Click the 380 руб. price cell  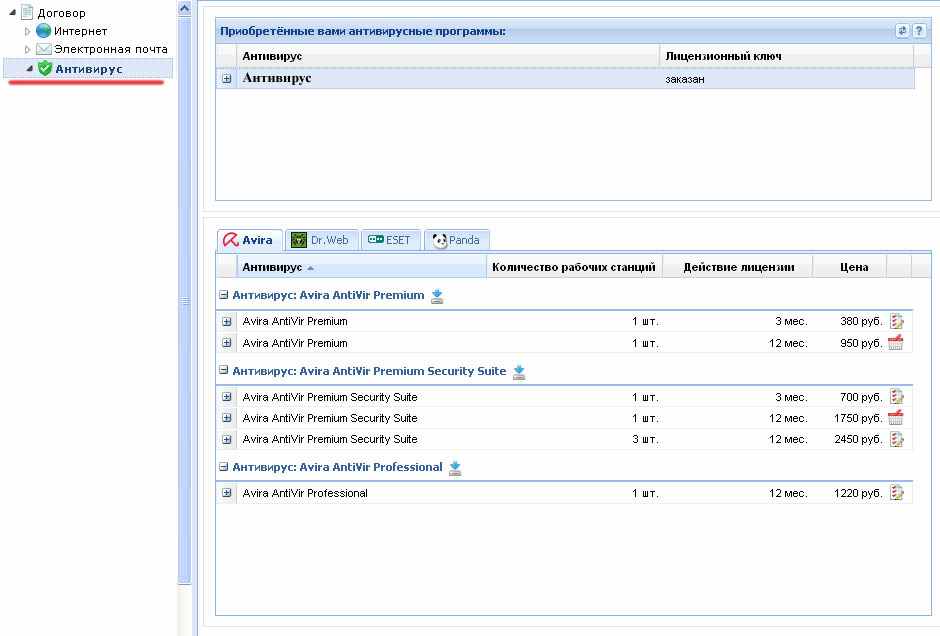coord(861,321)
